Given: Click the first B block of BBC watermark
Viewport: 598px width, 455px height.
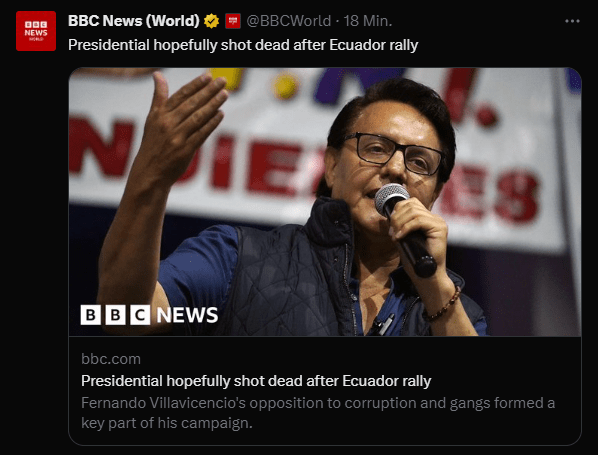Looking at the screenshot, I should click(x=91, y=315).
